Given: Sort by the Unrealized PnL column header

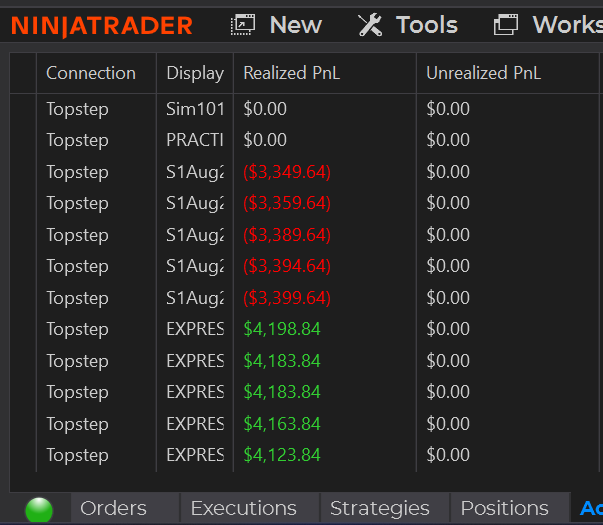Looking at the screenshot, I should click(508, 73).
